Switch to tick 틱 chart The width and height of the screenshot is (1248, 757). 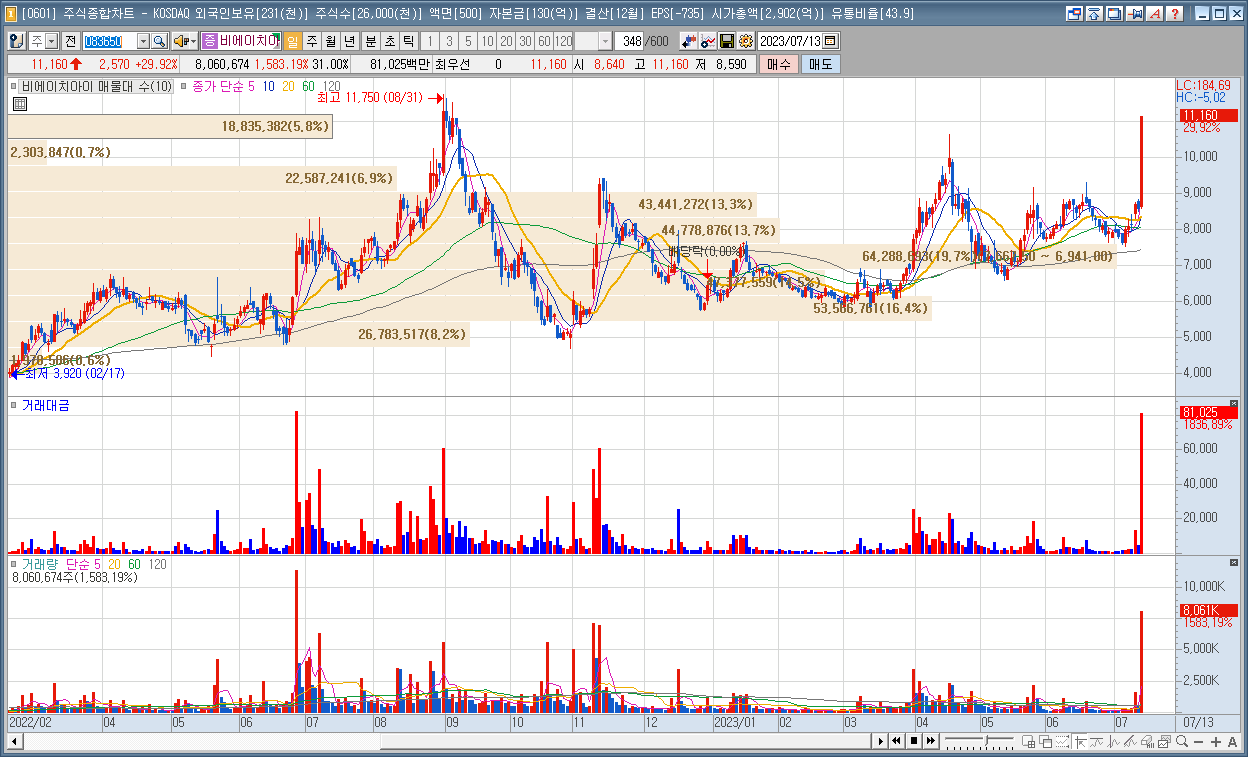[408, 41]
